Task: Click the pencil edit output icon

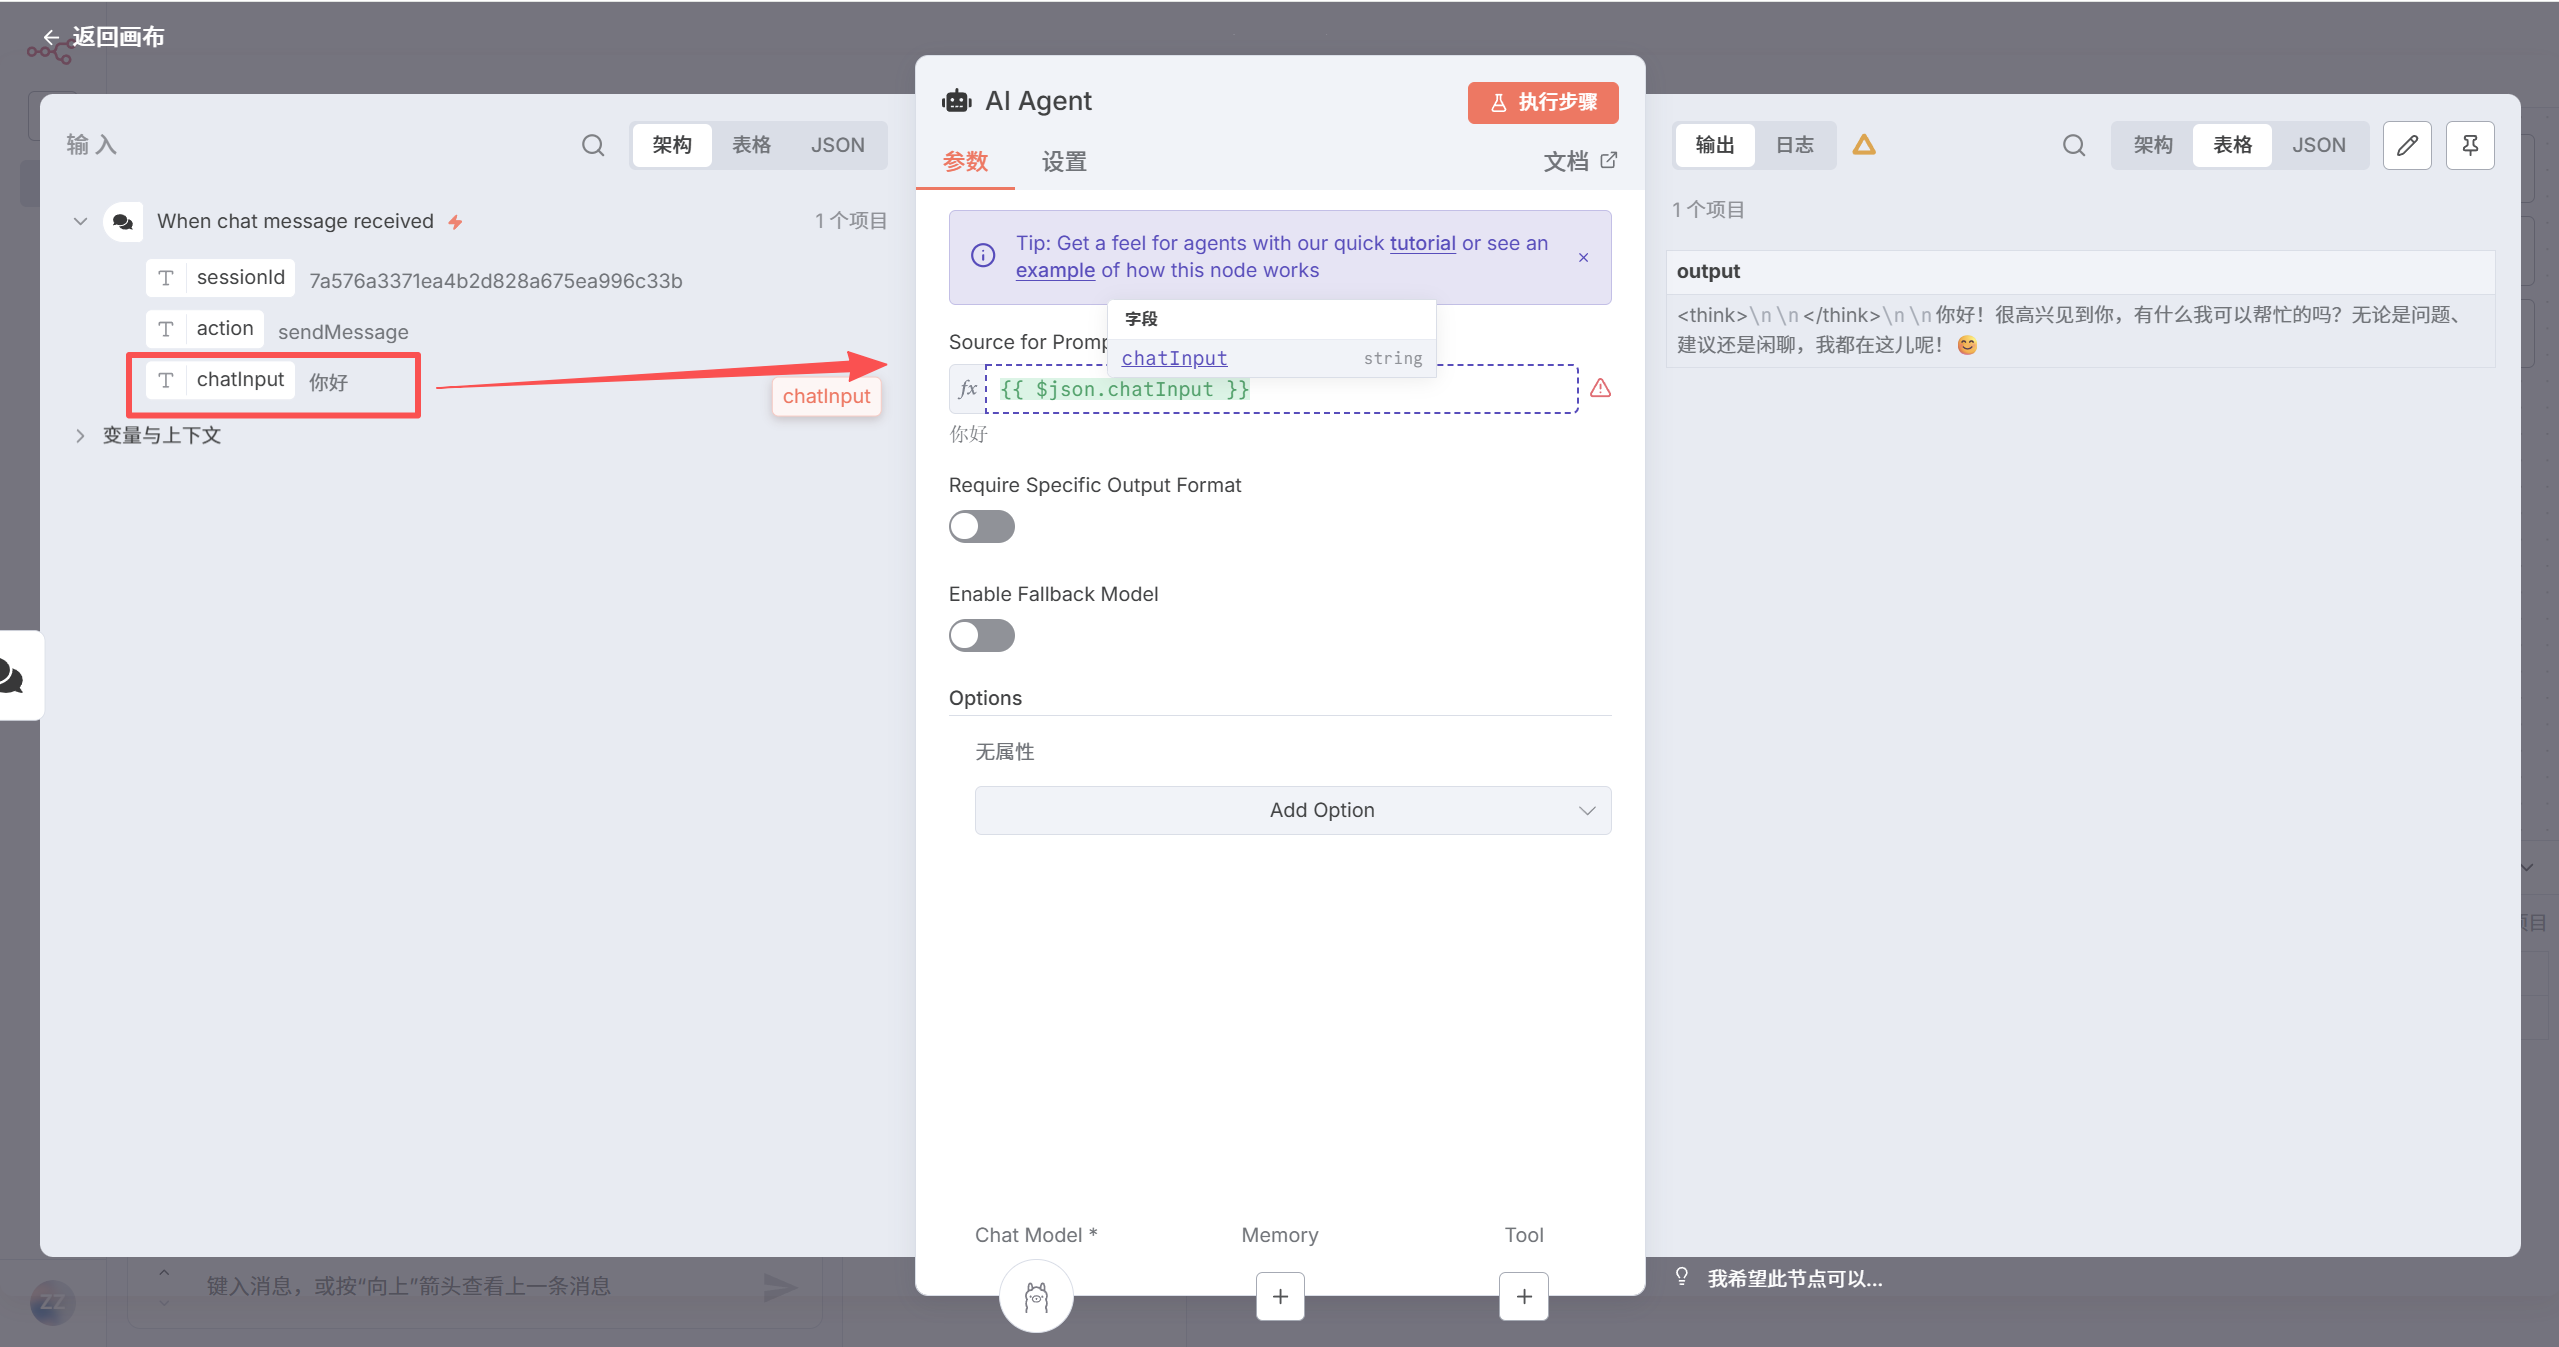Action: 2406,145
